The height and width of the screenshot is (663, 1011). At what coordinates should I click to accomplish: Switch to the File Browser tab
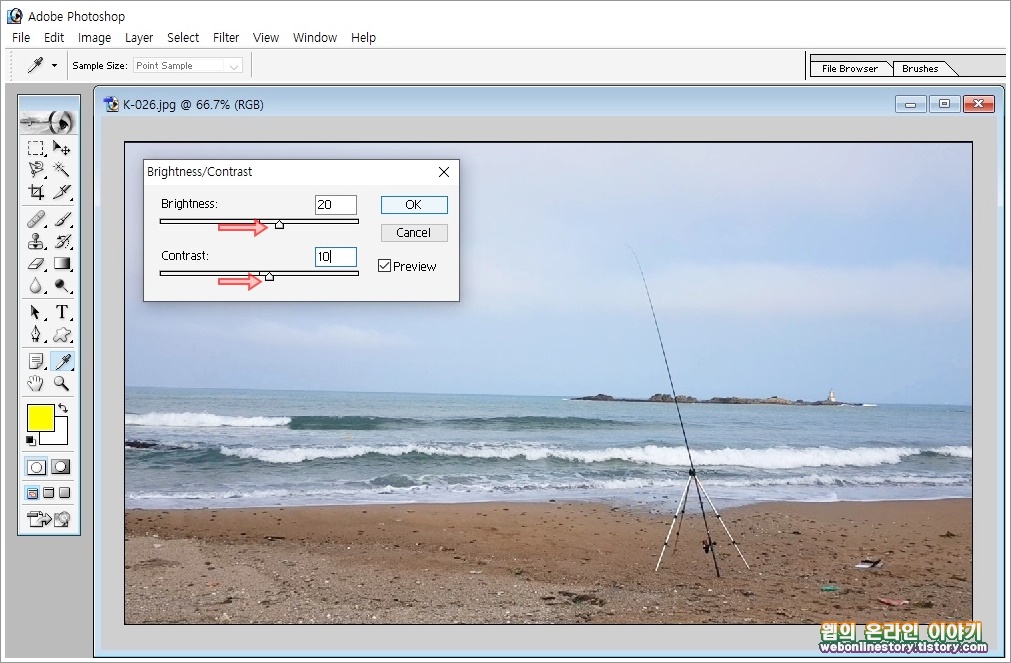pyautogui.click(x=850, y=68)
